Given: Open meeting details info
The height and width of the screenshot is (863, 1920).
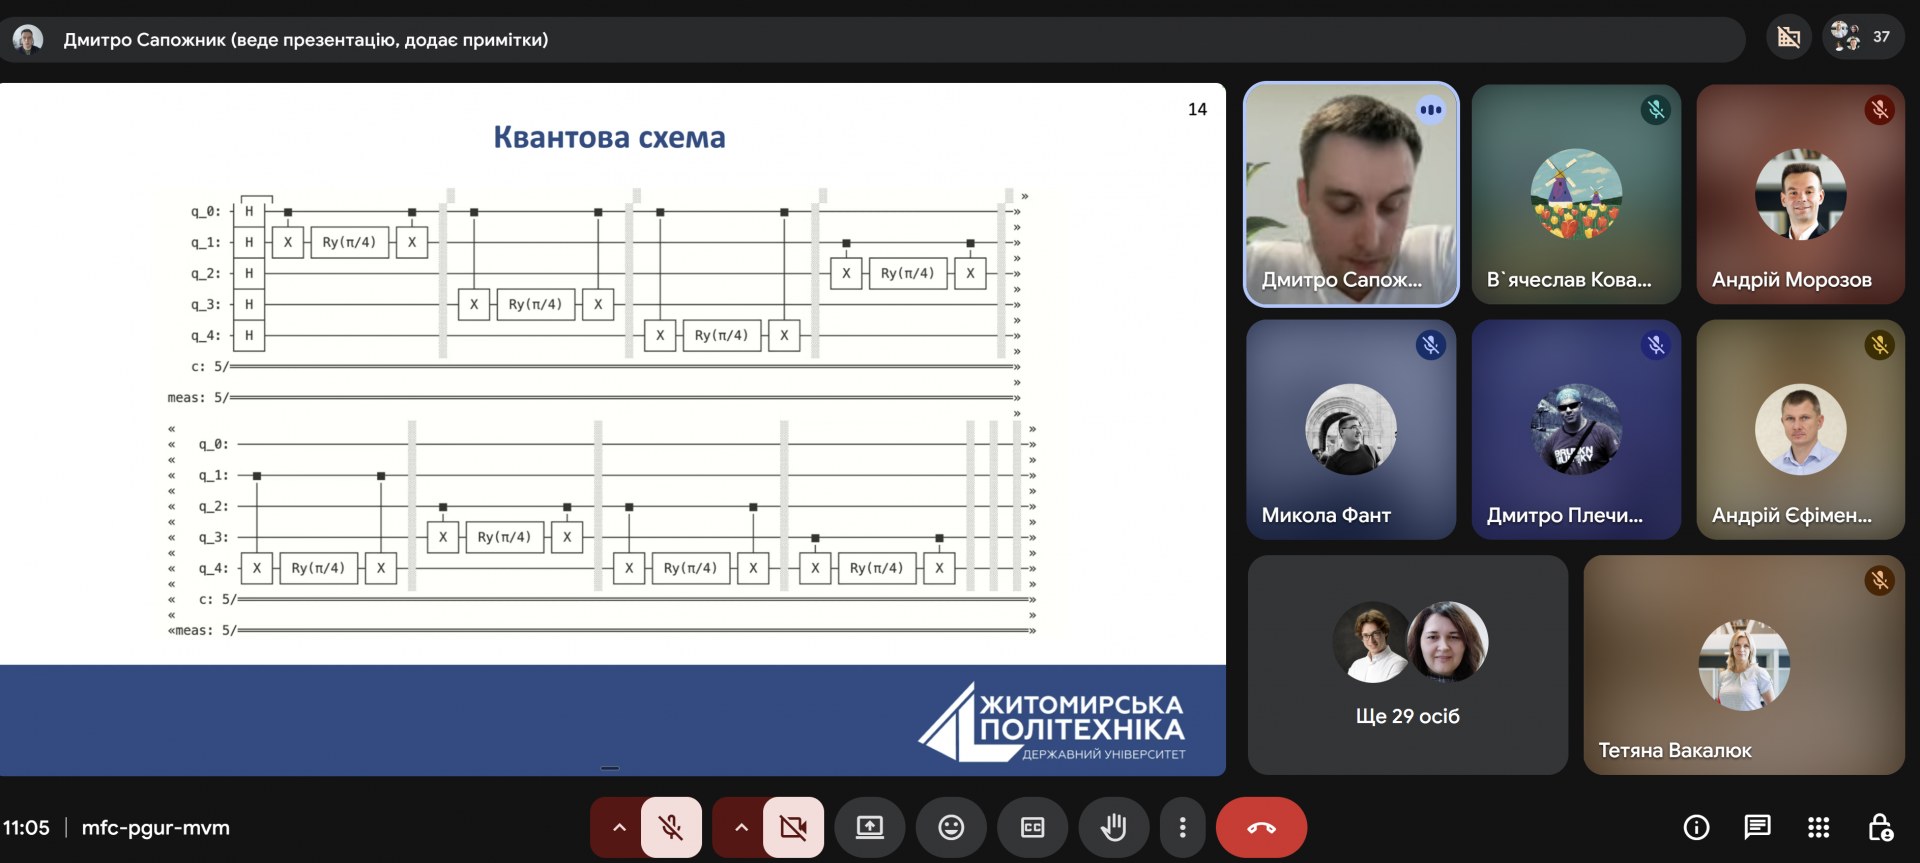Looking at the screenshot, I should (x=1696, y=827).
